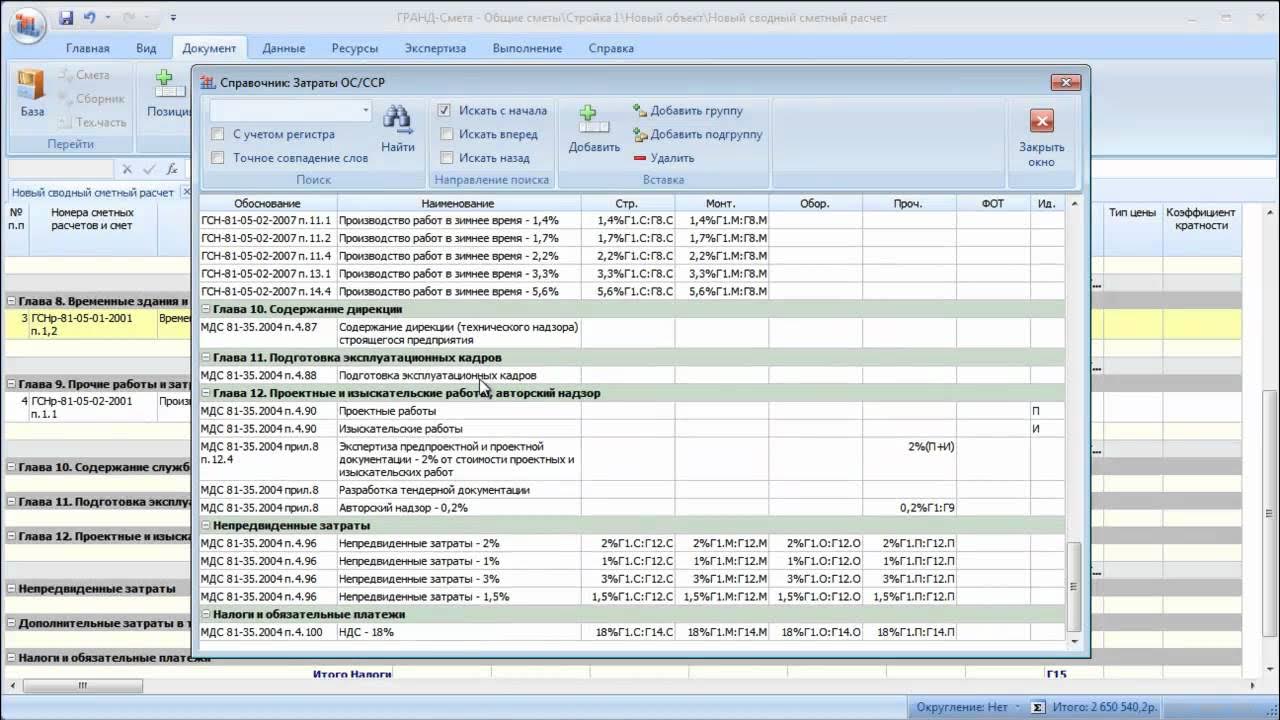Select row Авторский надзор - 0,2%
The image size is (1280, 720).
632,508
